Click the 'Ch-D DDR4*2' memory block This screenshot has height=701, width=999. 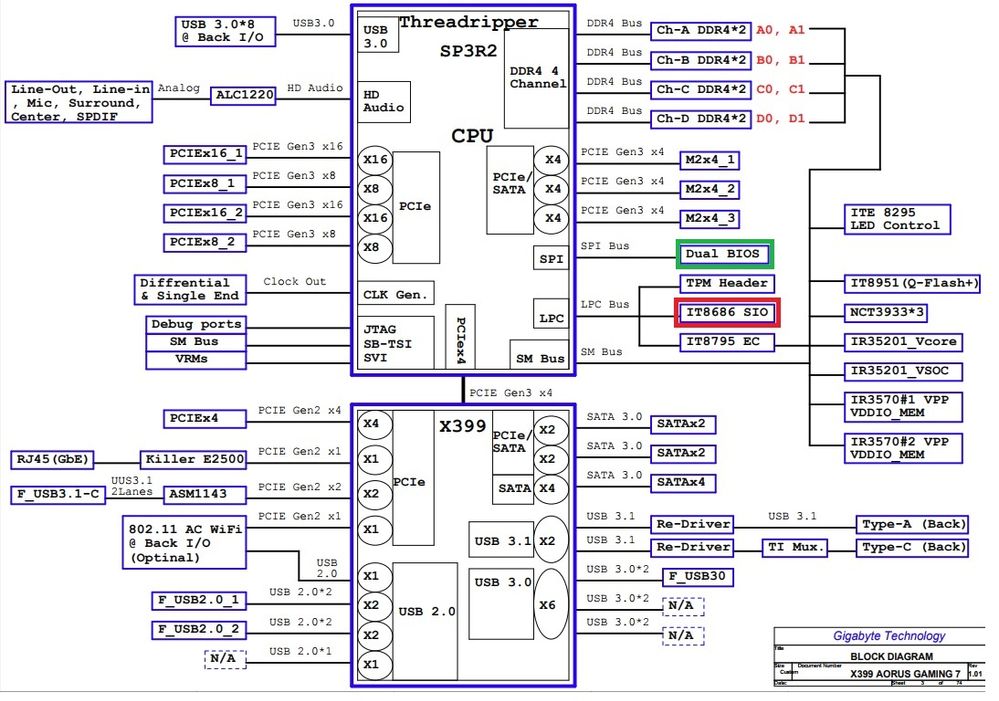pos(701,119)
